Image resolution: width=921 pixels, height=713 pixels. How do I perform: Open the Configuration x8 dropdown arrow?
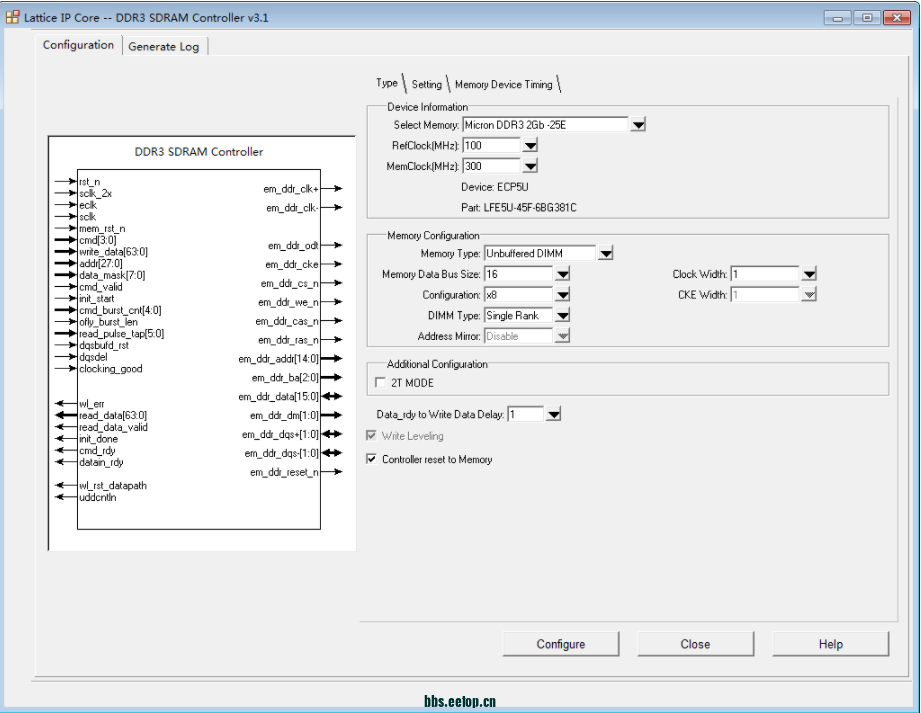(562, 294)
